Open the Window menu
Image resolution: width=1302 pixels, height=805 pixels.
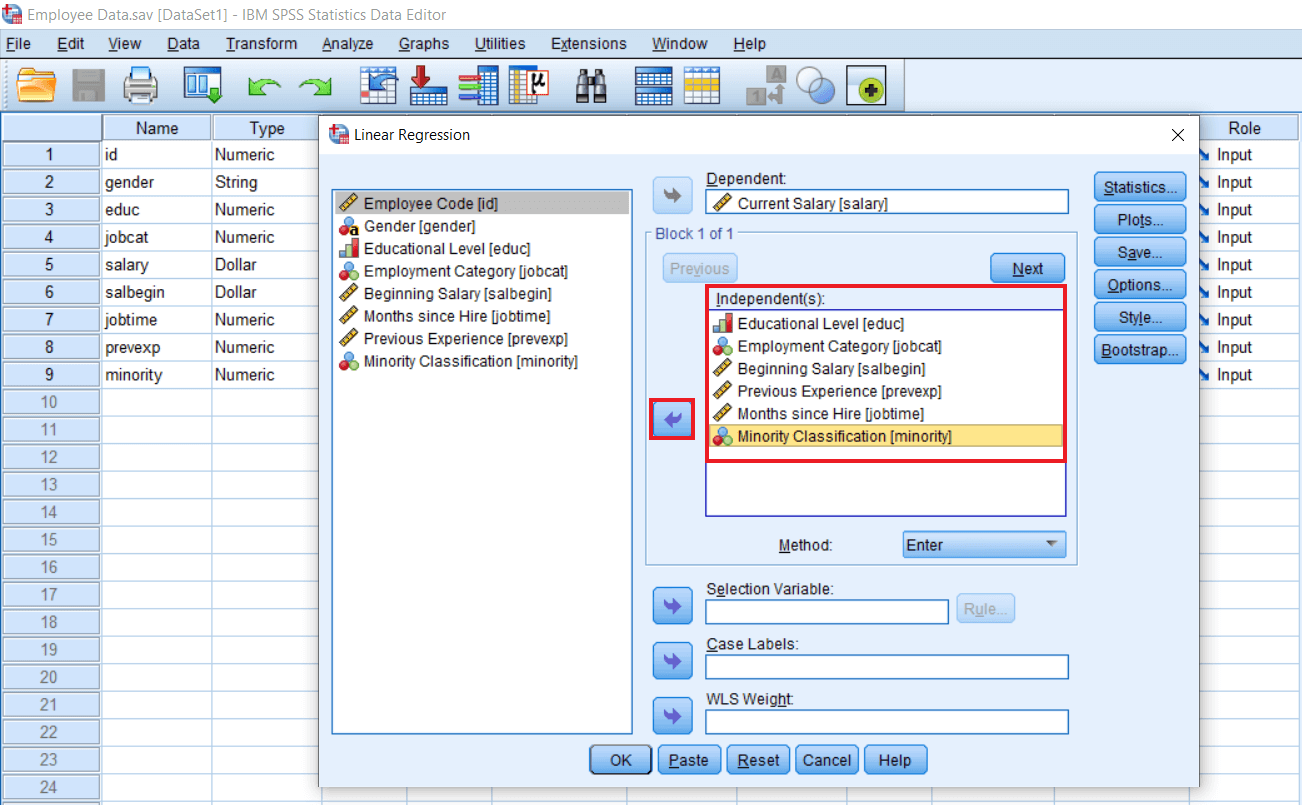[680, 44]
